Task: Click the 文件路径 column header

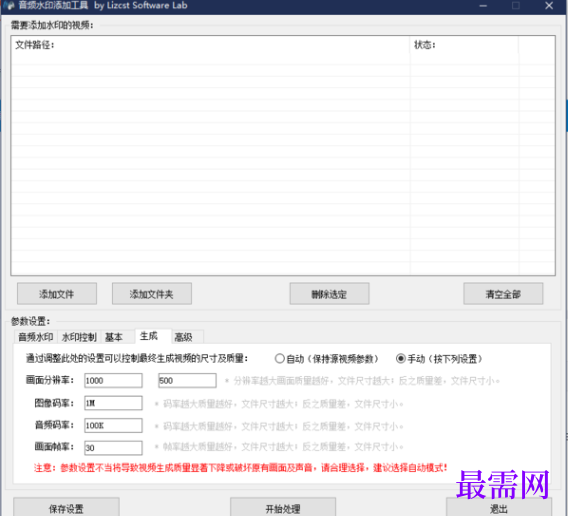Action: click(x=211, y=45)
